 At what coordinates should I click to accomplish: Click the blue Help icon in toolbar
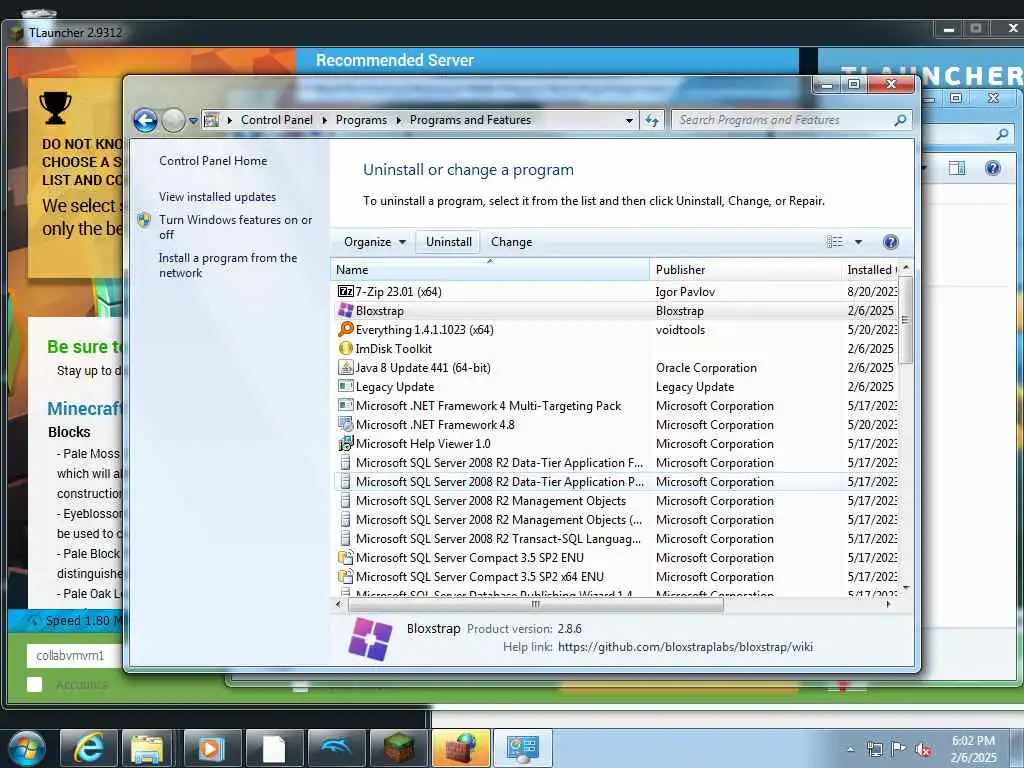pos(890,242)
